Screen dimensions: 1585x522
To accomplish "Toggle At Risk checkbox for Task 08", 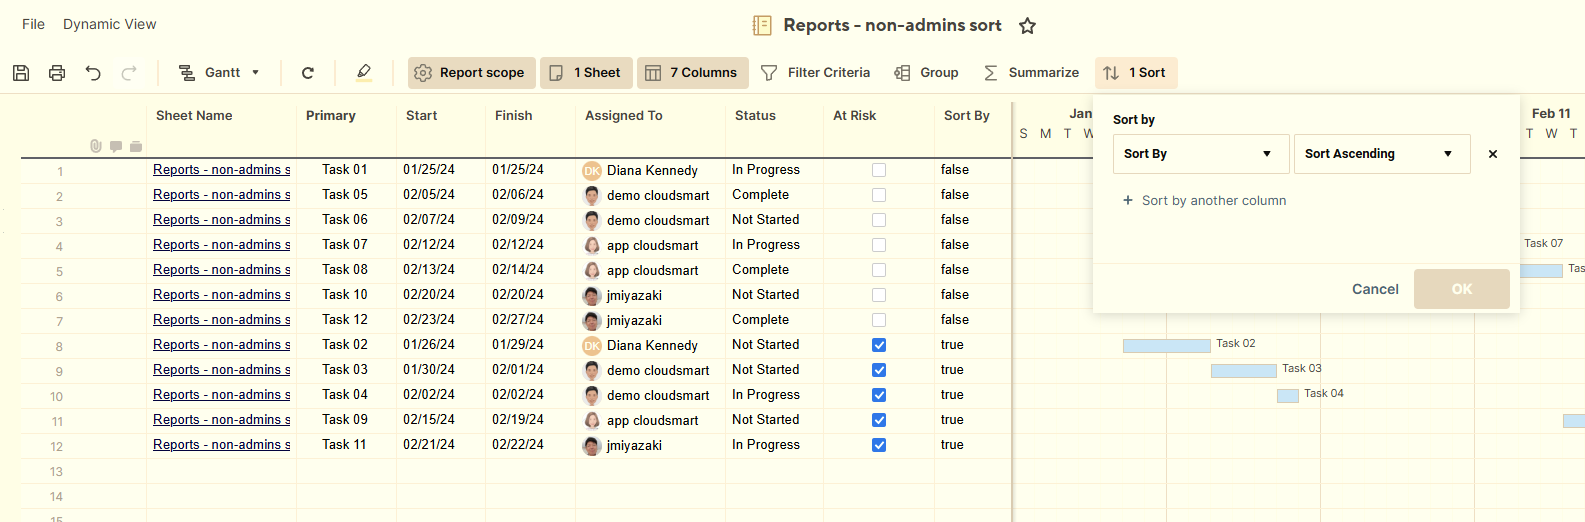I will (x=879, y=270).
